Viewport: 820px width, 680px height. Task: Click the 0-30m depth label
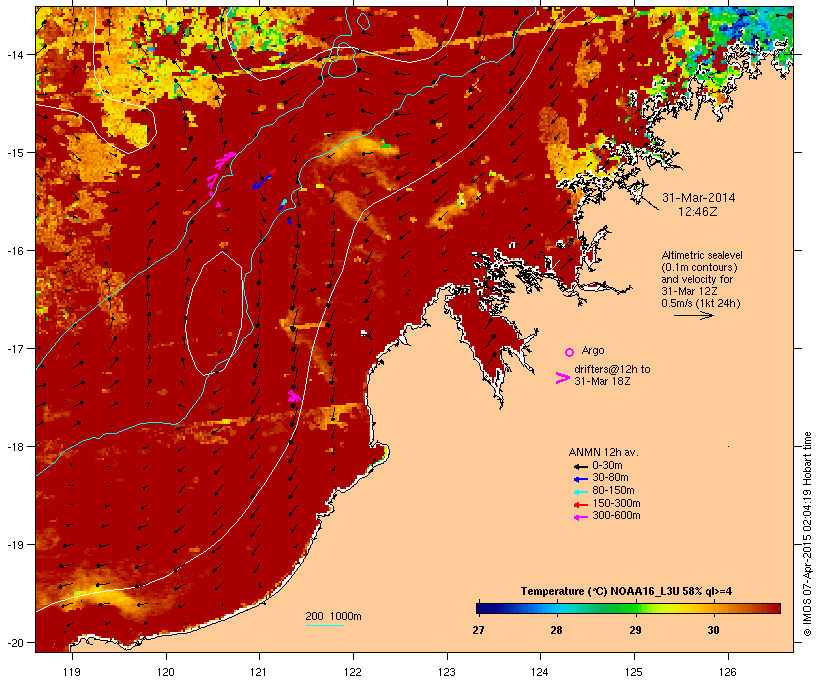[607, 466]
